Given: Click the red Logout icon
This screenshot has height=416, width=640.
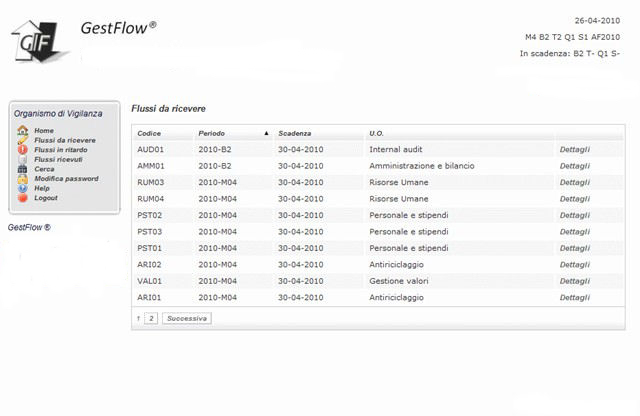Looking at the screenshot, I should [22, 198].
